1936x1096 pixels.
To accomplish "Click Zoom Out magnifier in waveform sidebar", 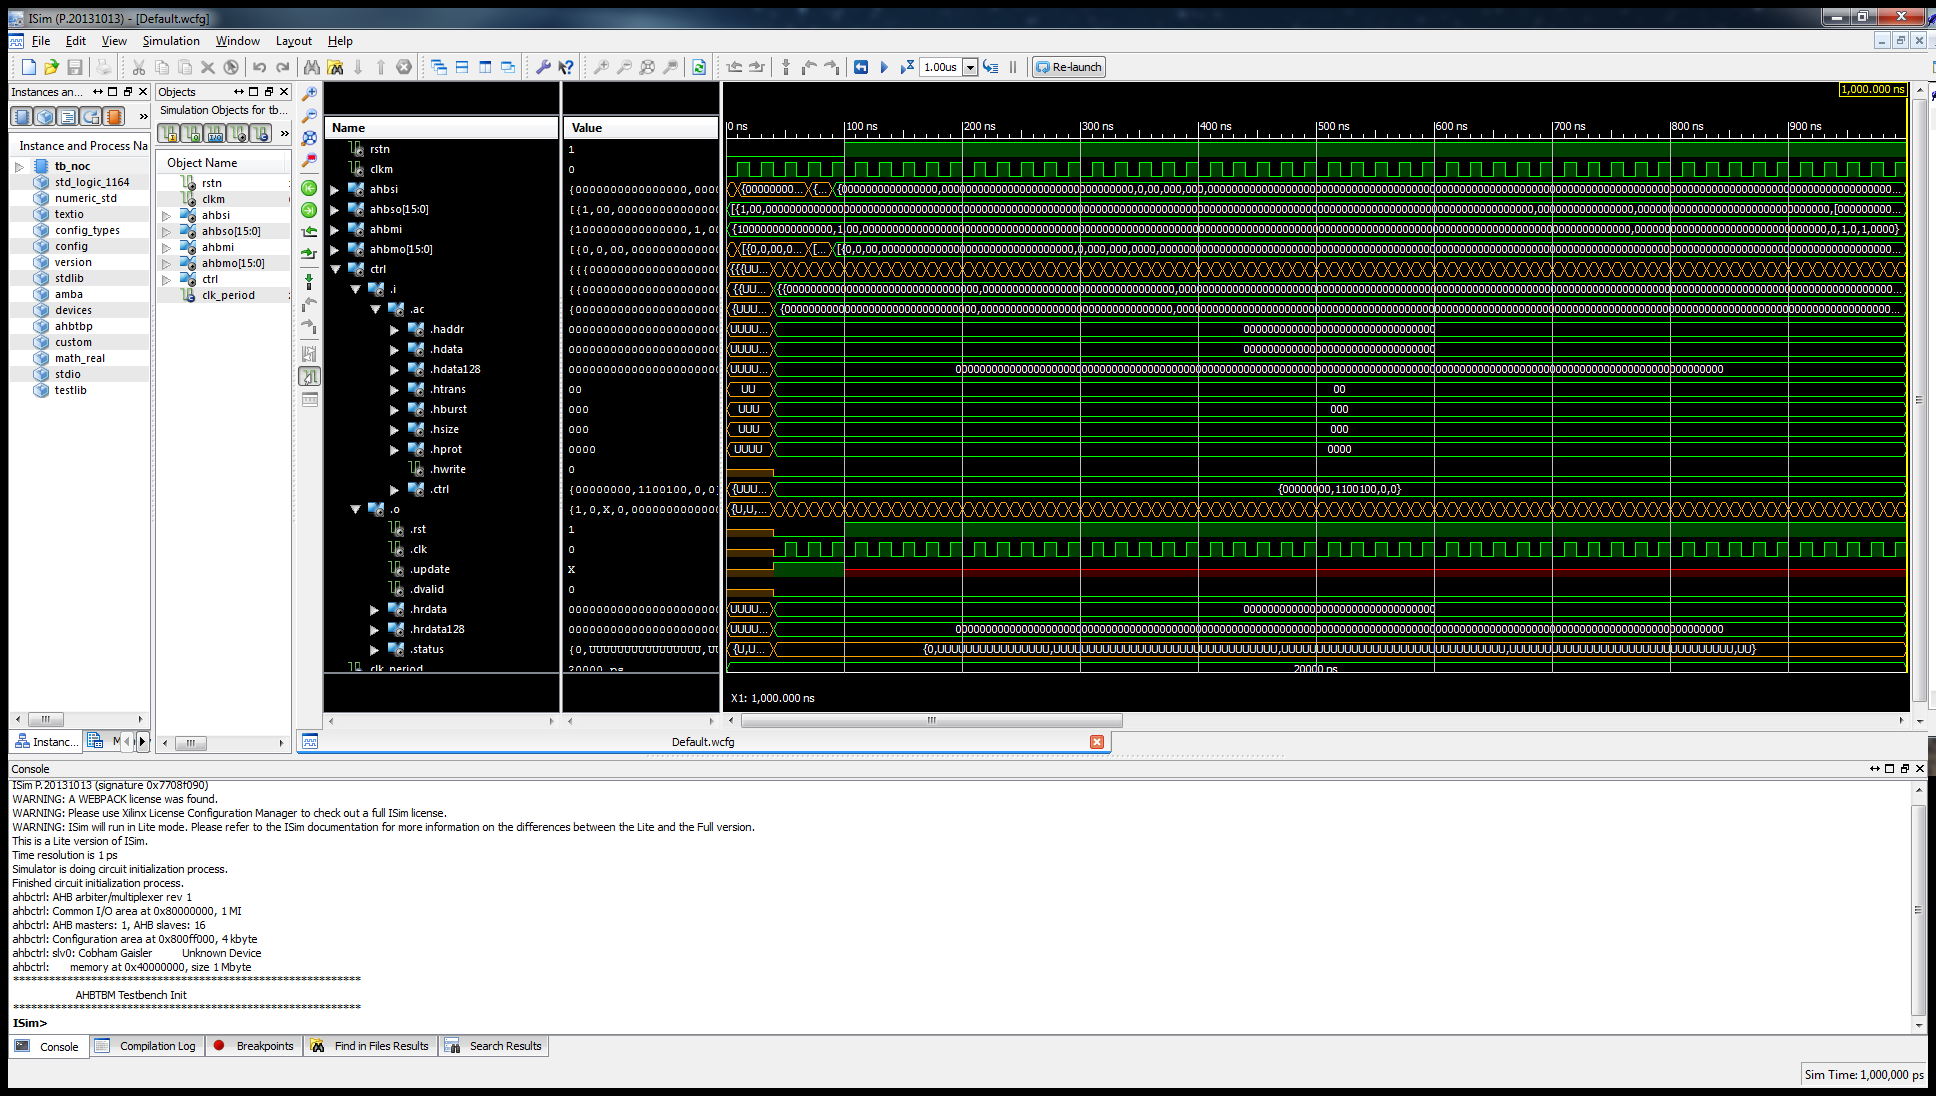I will pyautogui.click(x=310, y=116).
